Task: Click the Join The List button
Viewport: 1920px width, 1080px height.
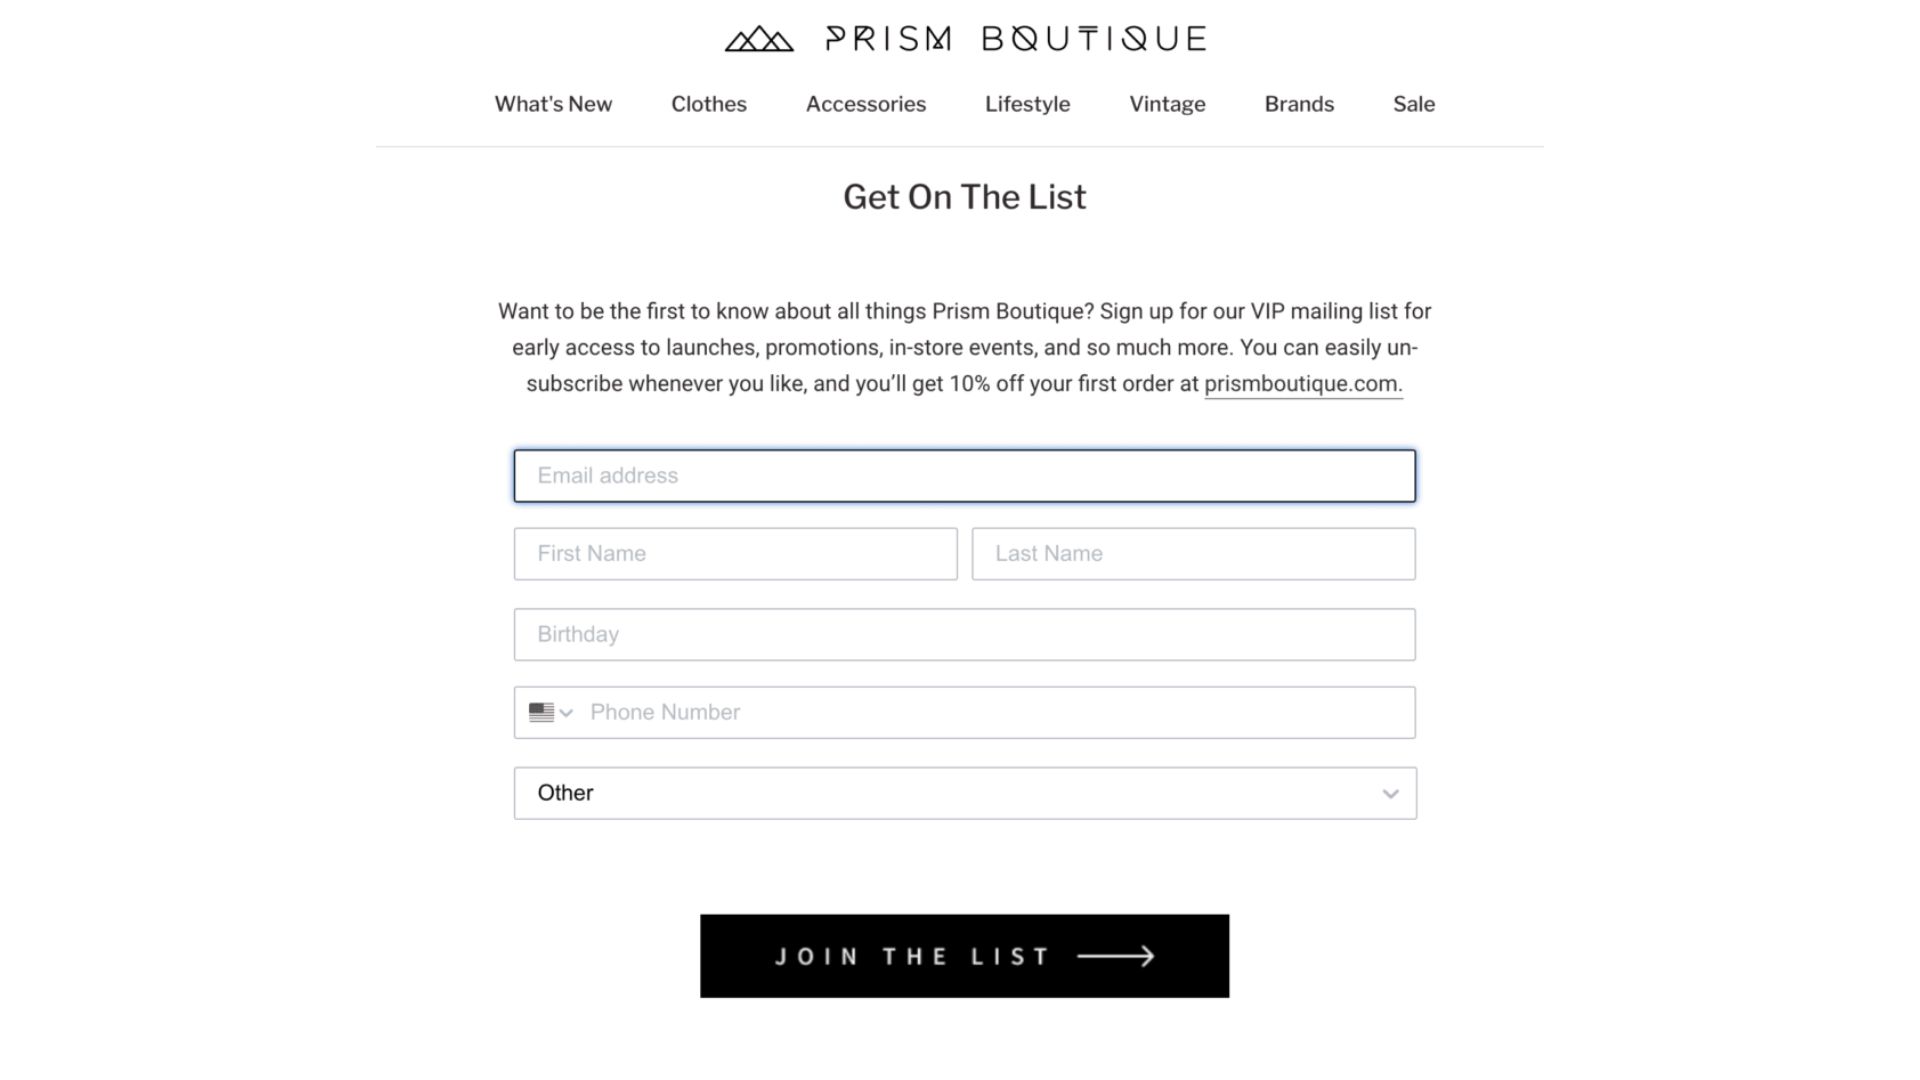Action: (x=965, y=956)
